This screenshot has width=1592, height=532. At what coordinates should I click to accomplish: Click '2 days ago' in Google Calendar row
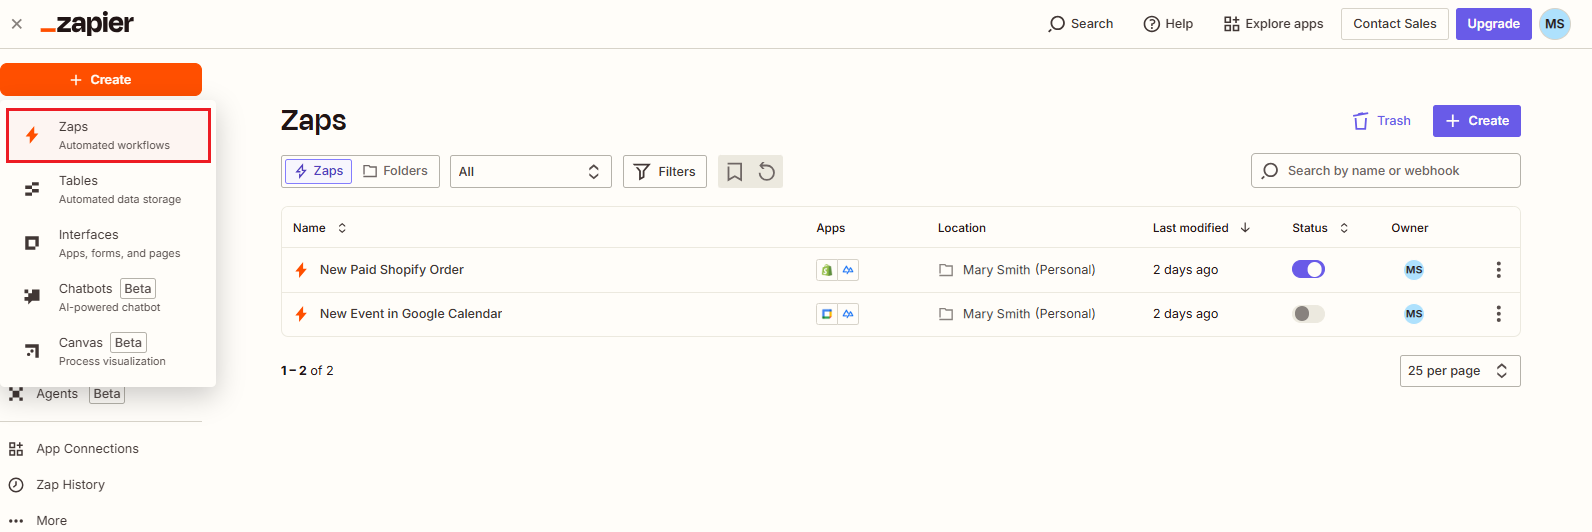pos(1185,314)
